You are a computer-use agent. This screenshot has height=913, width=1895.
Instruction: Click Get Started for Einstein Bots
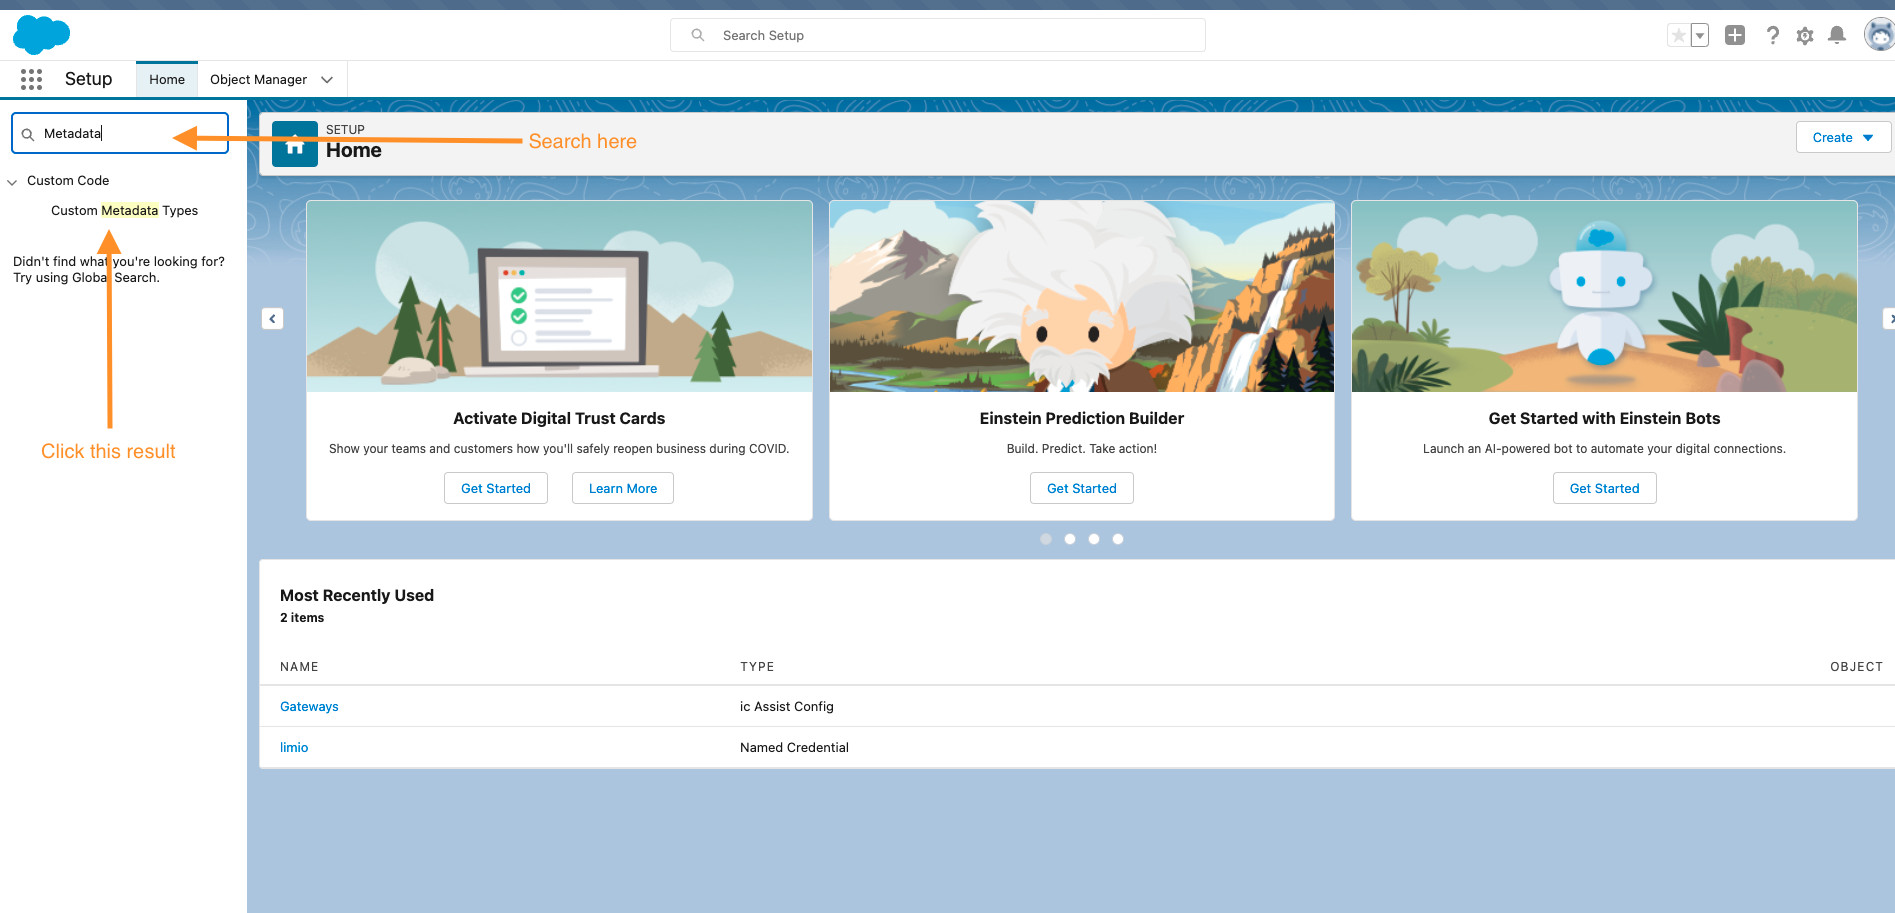coord(1605,488)
